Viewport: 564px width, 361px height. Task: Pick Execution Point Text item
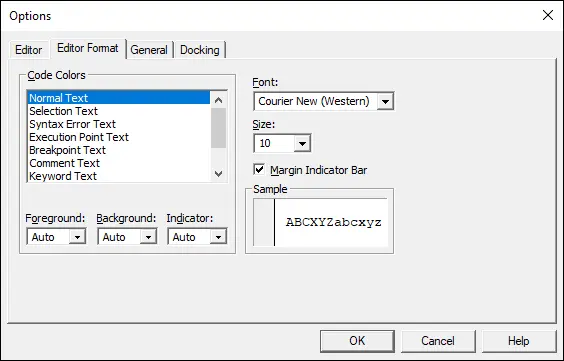[119, 137]
